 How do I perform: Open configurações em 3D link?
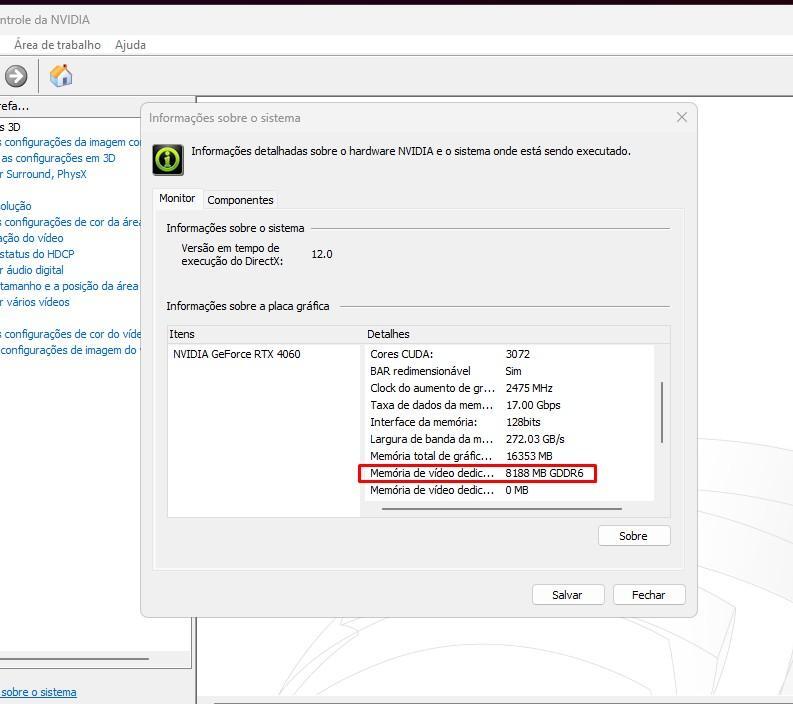58,158
